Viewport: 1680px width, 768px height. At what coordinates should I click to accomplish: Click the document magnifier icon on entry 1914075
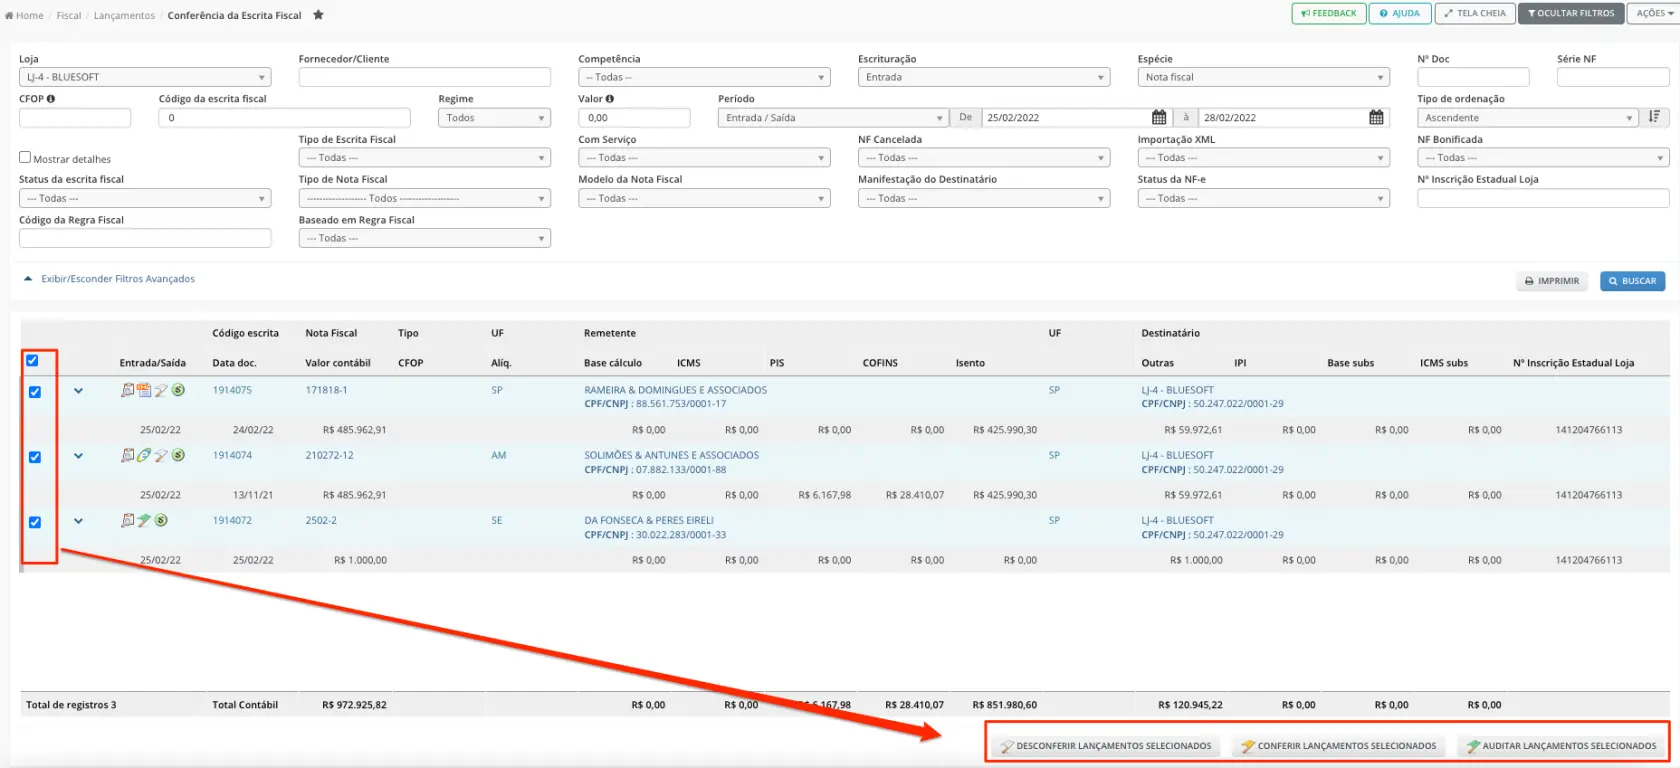point(127,390)
